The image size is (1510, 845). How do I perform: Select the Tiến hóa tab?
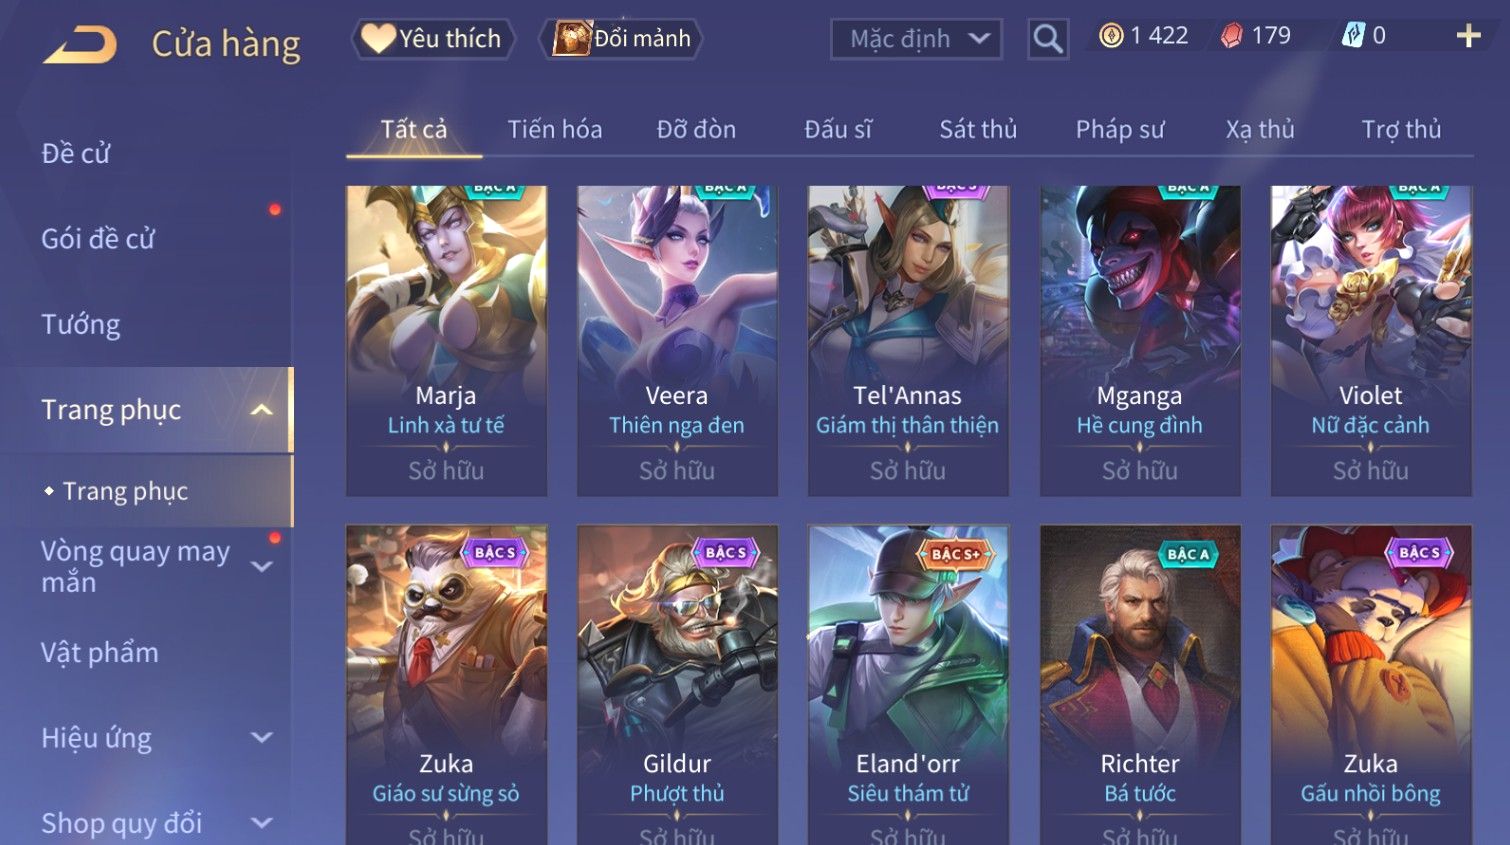pyautogui.click(x=555, y=129)
